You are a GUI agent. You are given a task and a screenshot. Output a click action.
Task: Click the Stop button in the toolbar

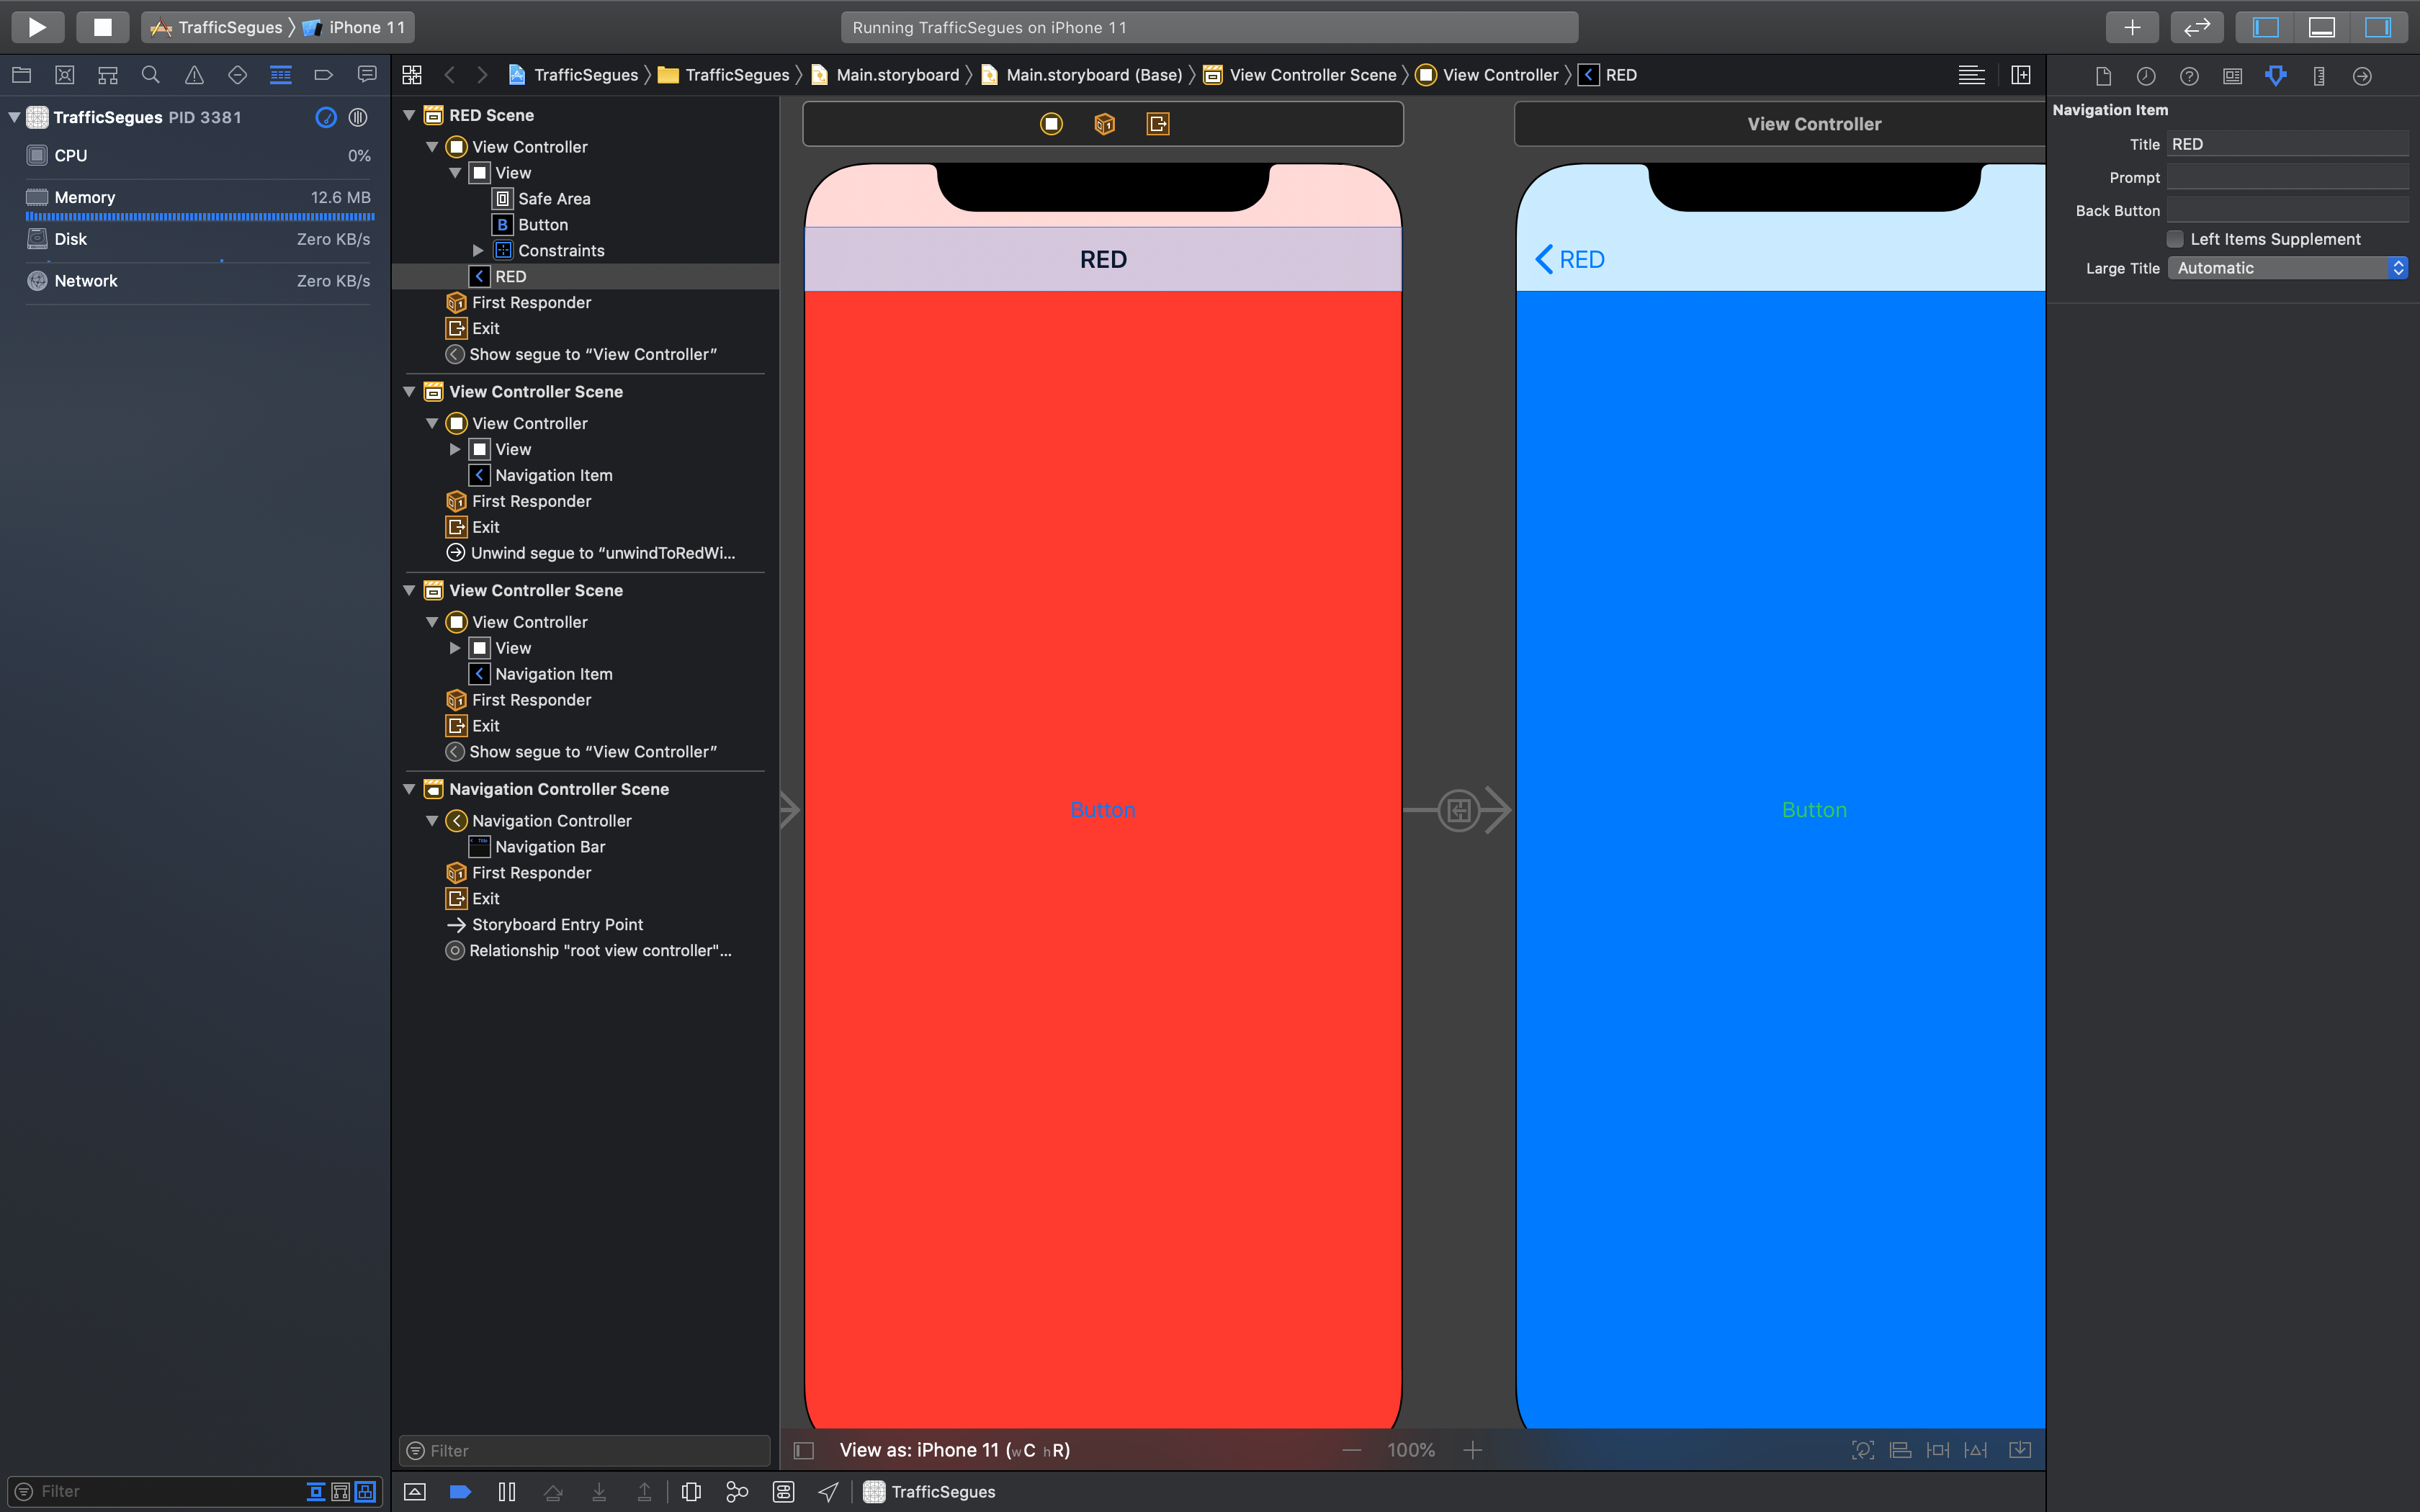coord(102,27)
